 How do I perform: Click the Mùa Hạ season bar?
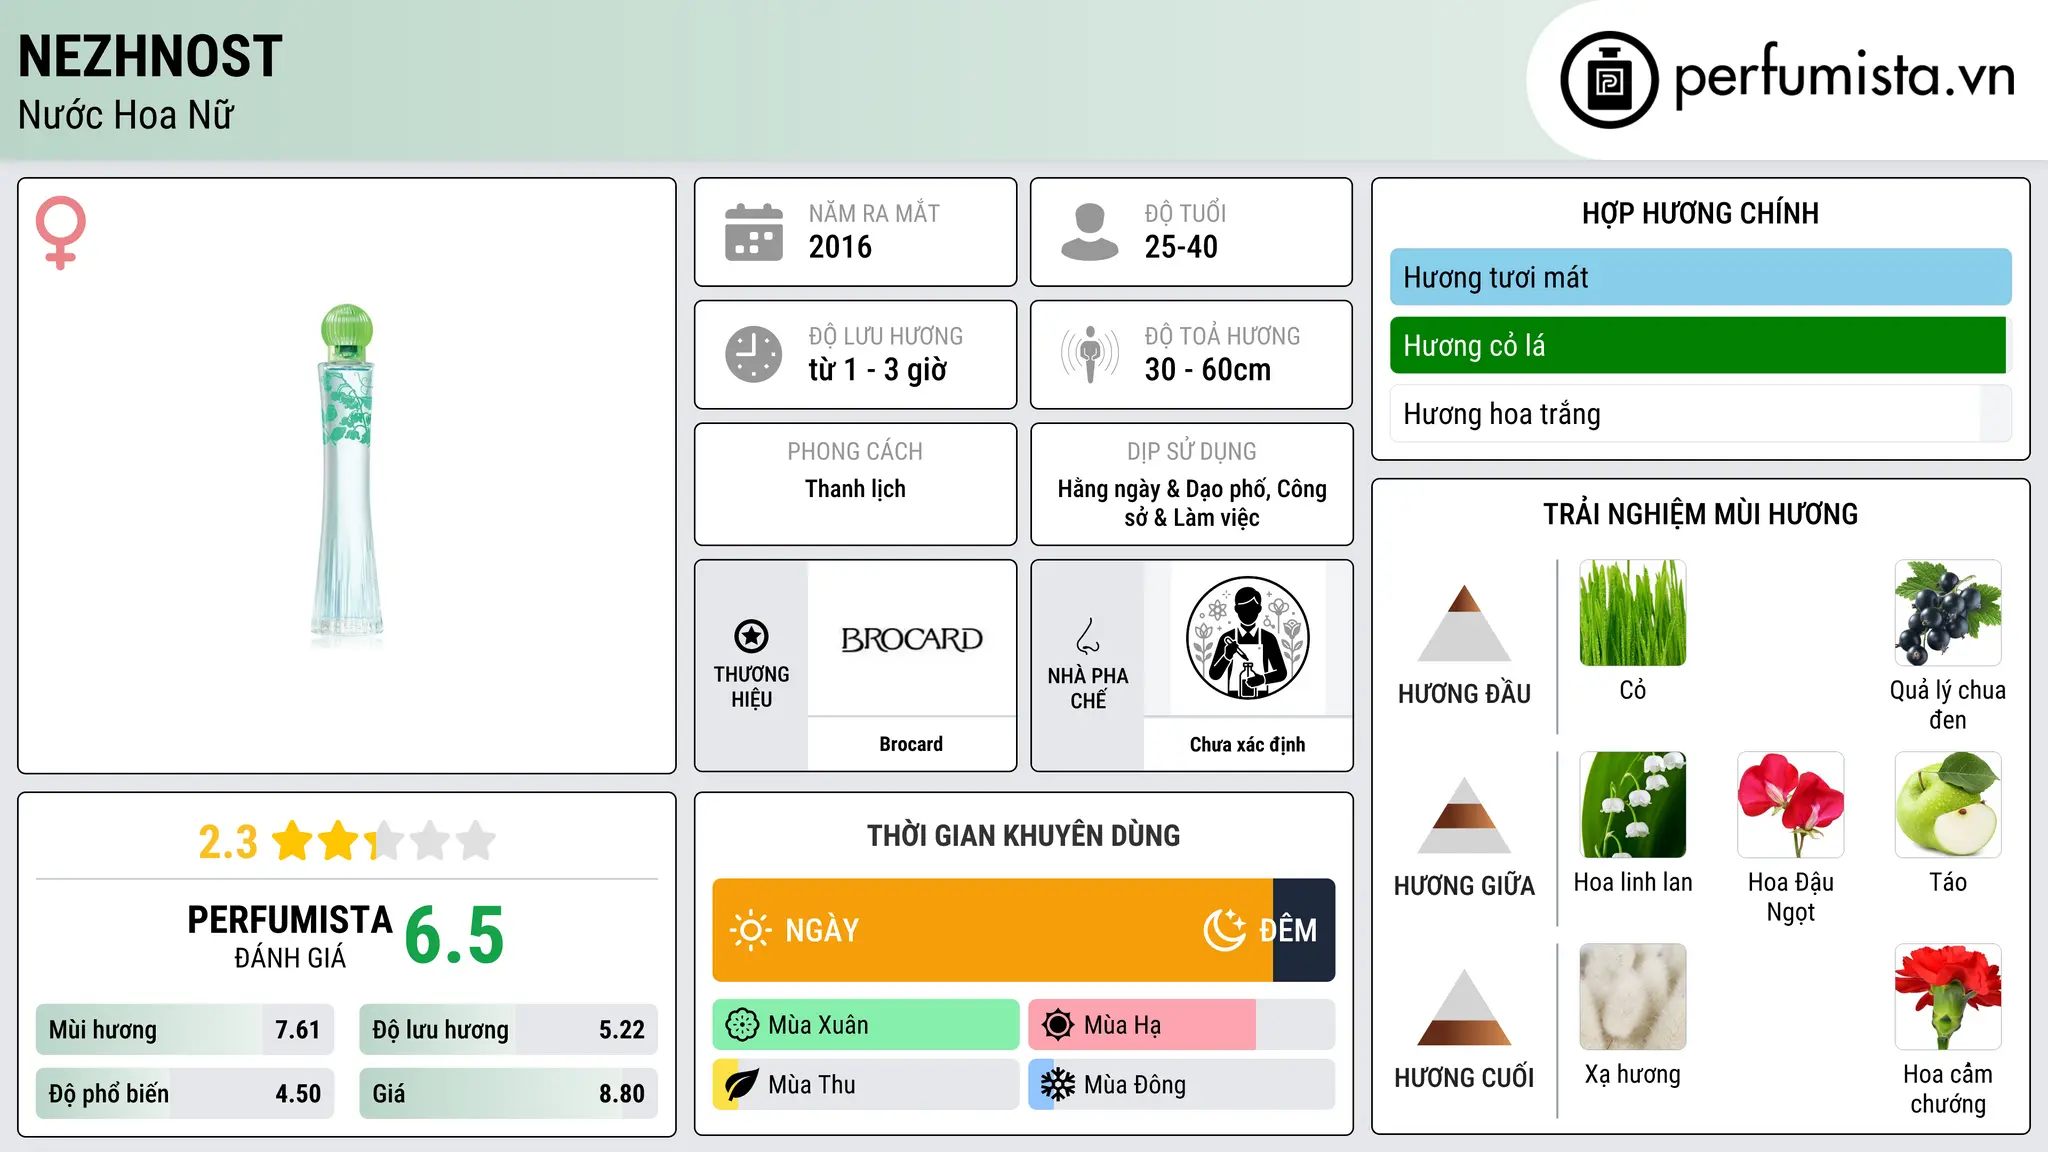(1182, 1025)
